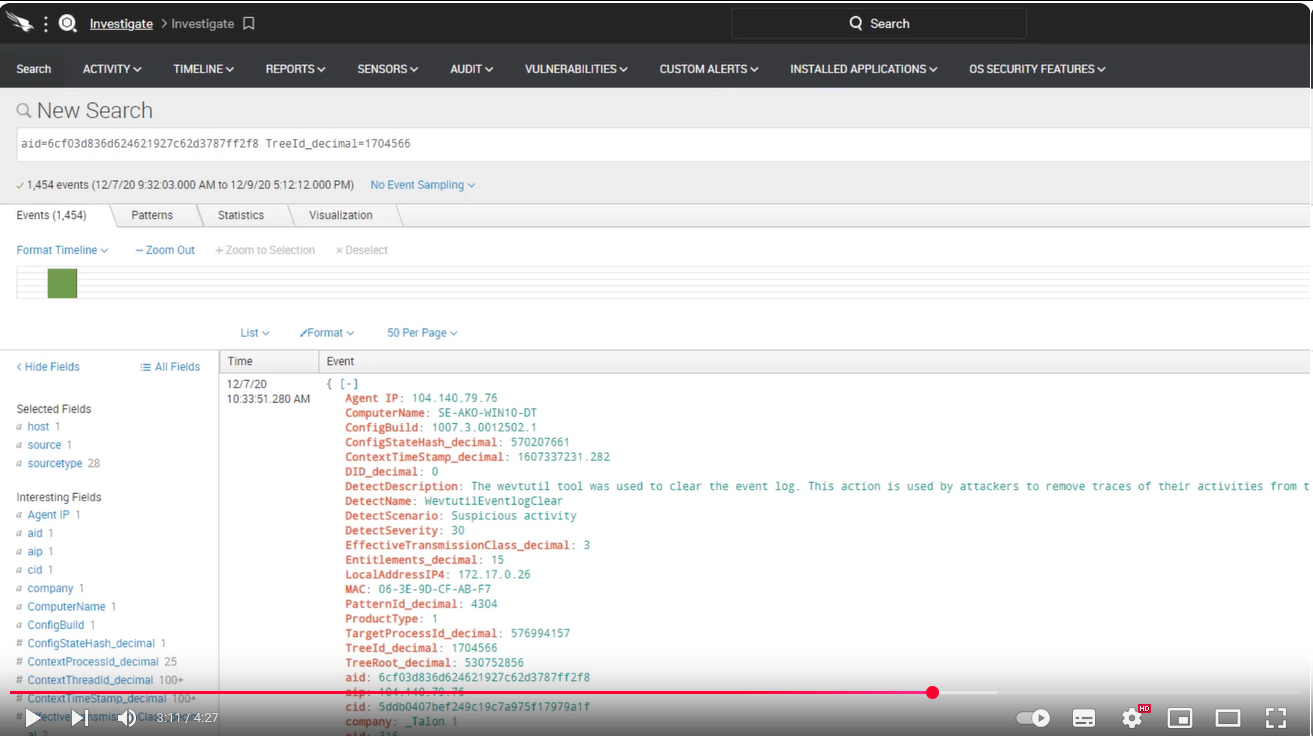Click the green timeline event bar

[62, 283]
